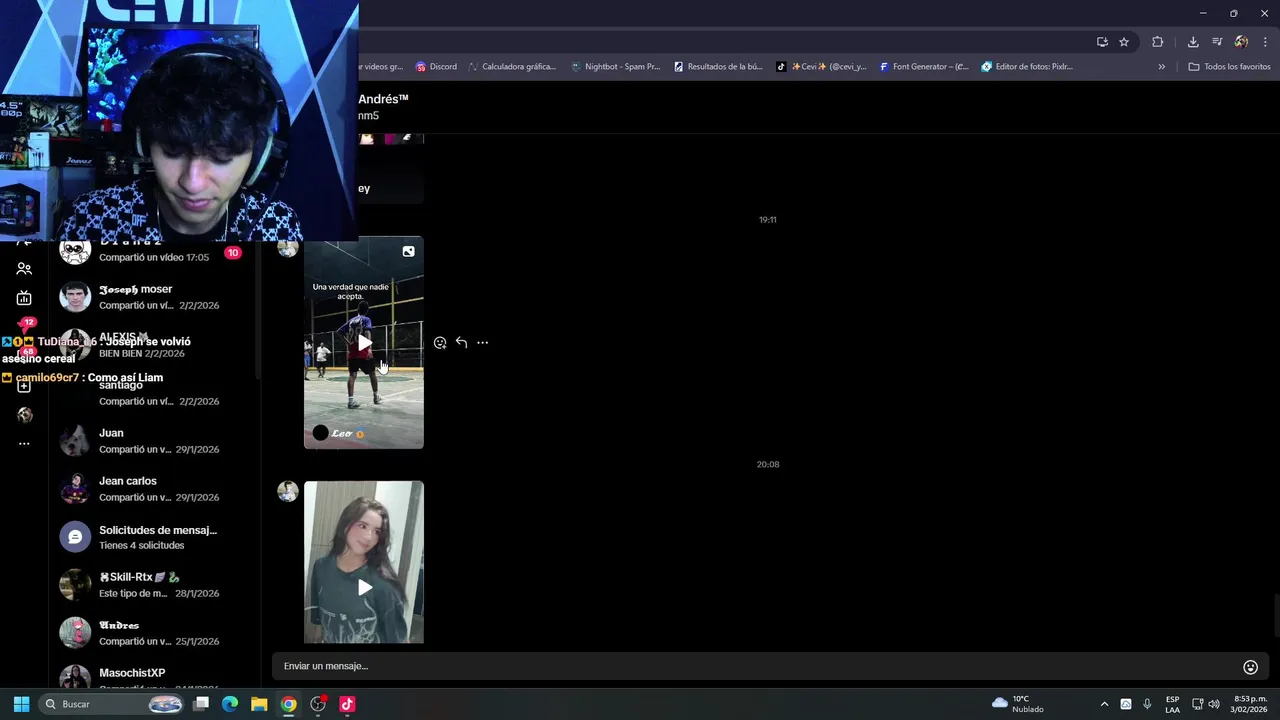Viewport: 1280px width, 720px height.
Task: Reply to the soccer video message
Action: tap(461, 343)
